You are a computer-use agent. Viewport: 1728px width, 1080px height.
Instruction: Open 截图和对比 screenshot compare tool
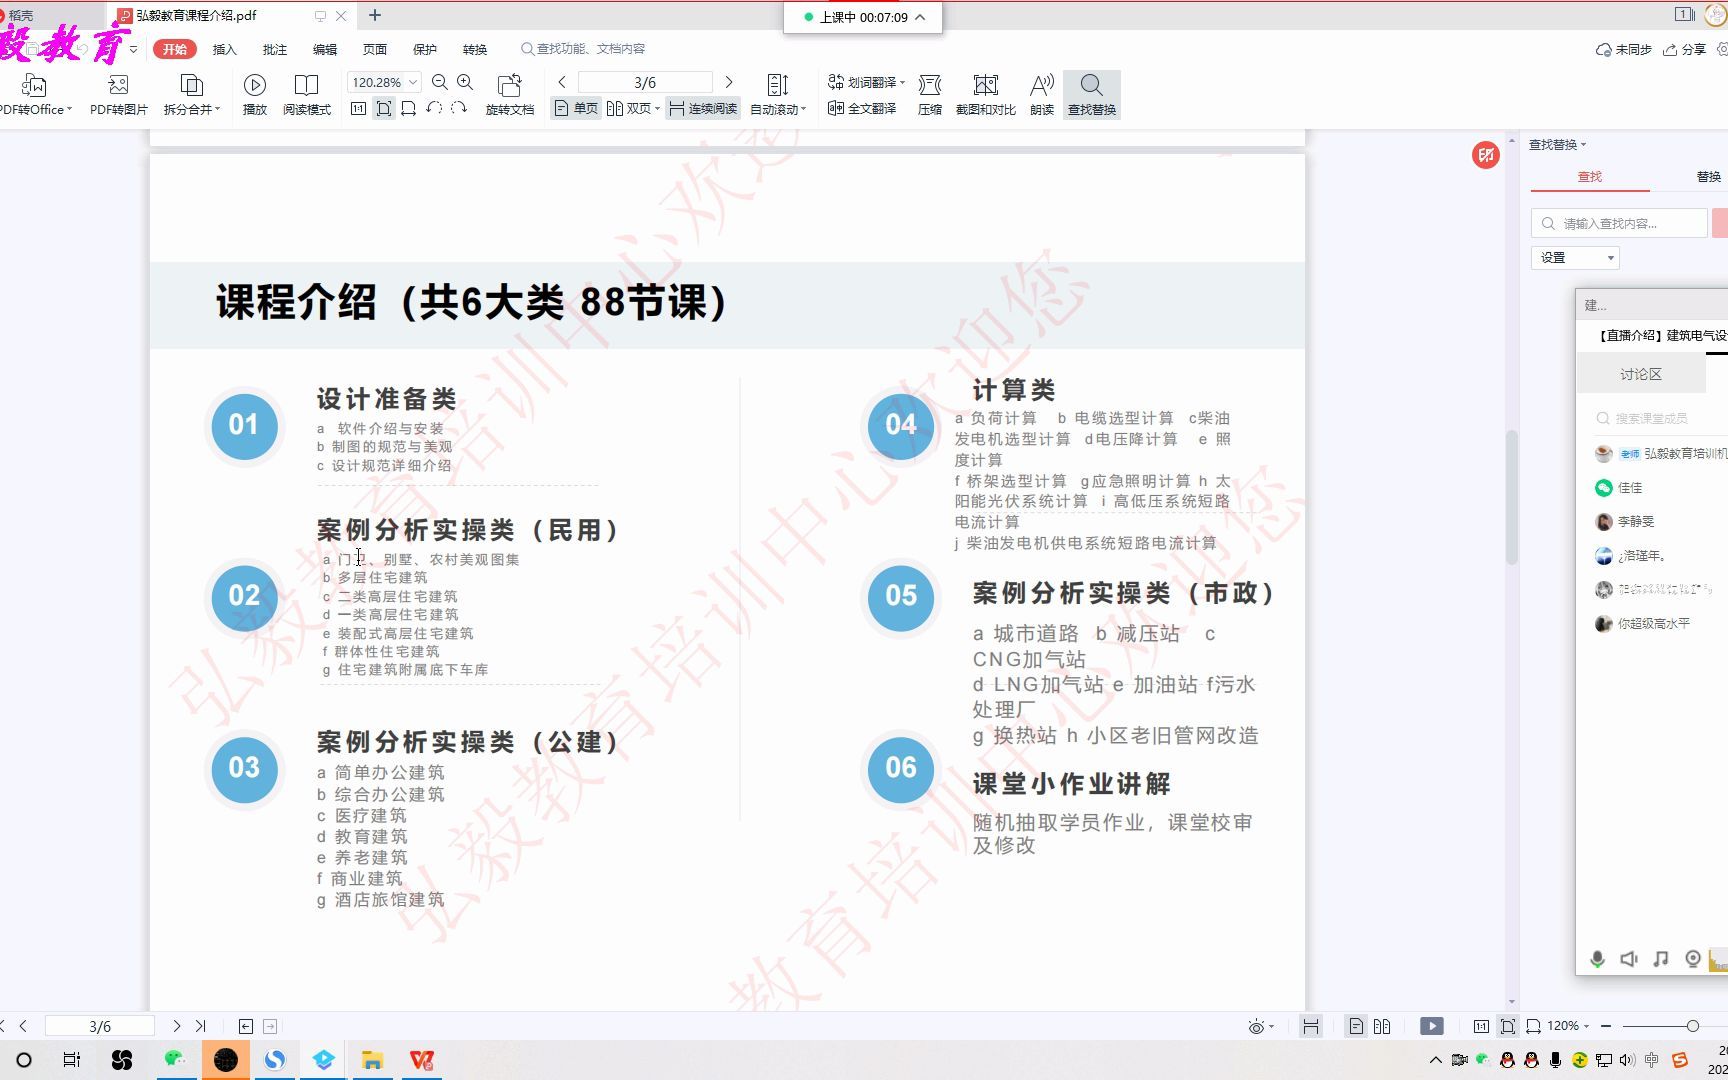pos(986,95)
